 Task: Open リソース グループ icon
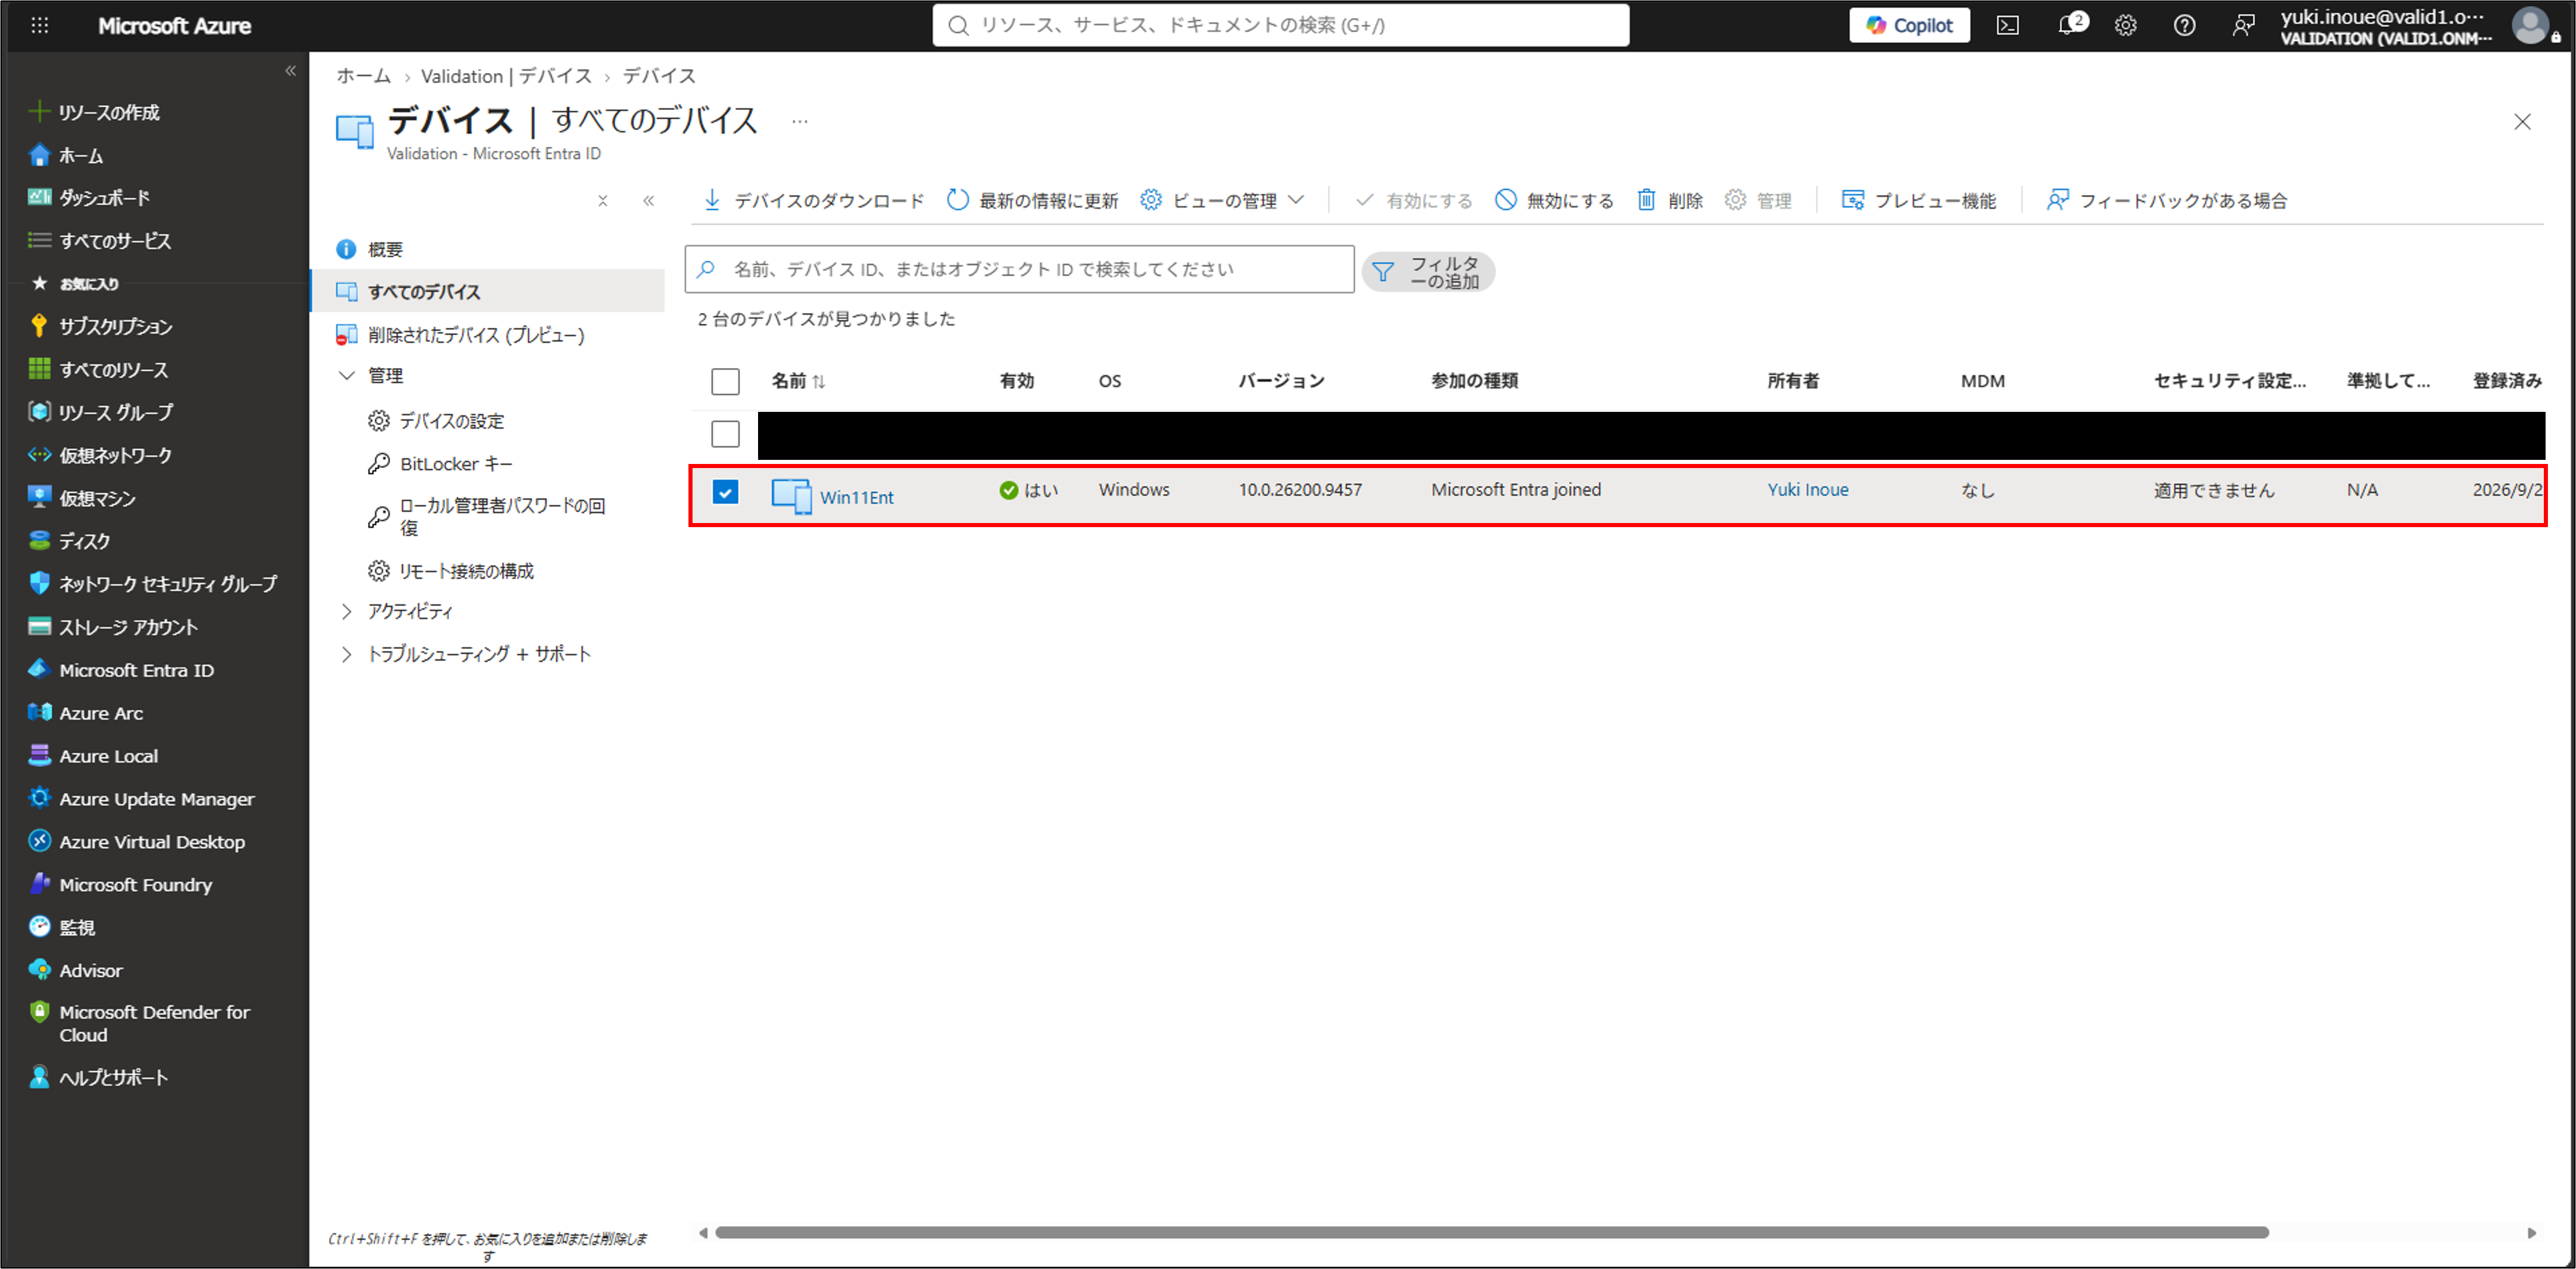pyautogui.click(x=39, y=412)
